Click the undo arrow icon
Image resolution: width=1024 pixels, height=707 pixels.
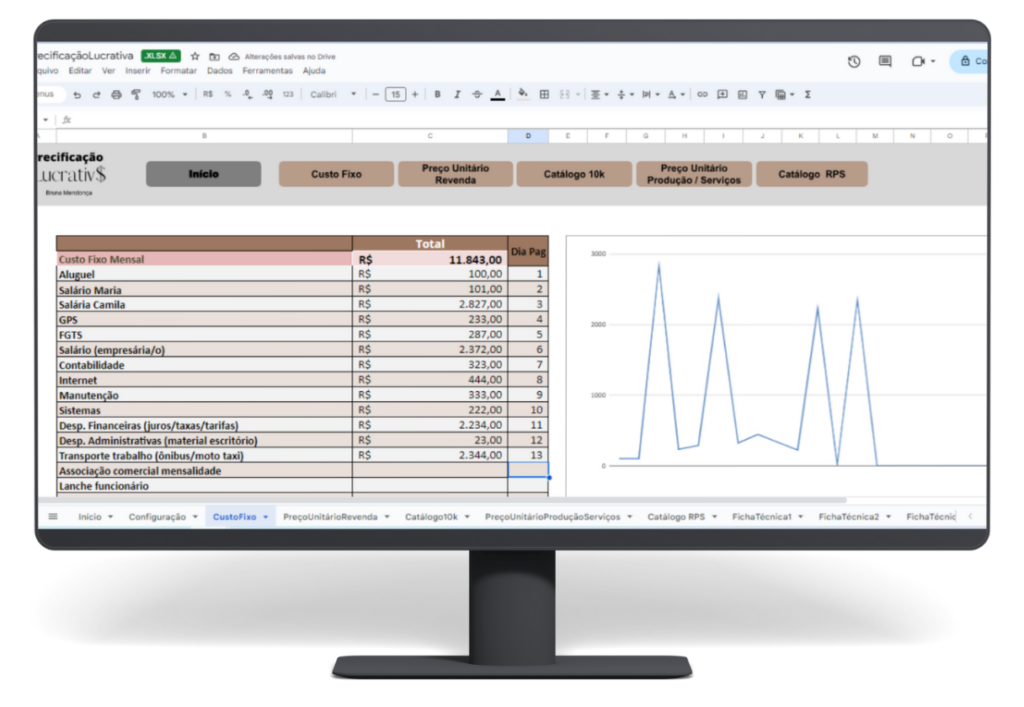[77, 95]
